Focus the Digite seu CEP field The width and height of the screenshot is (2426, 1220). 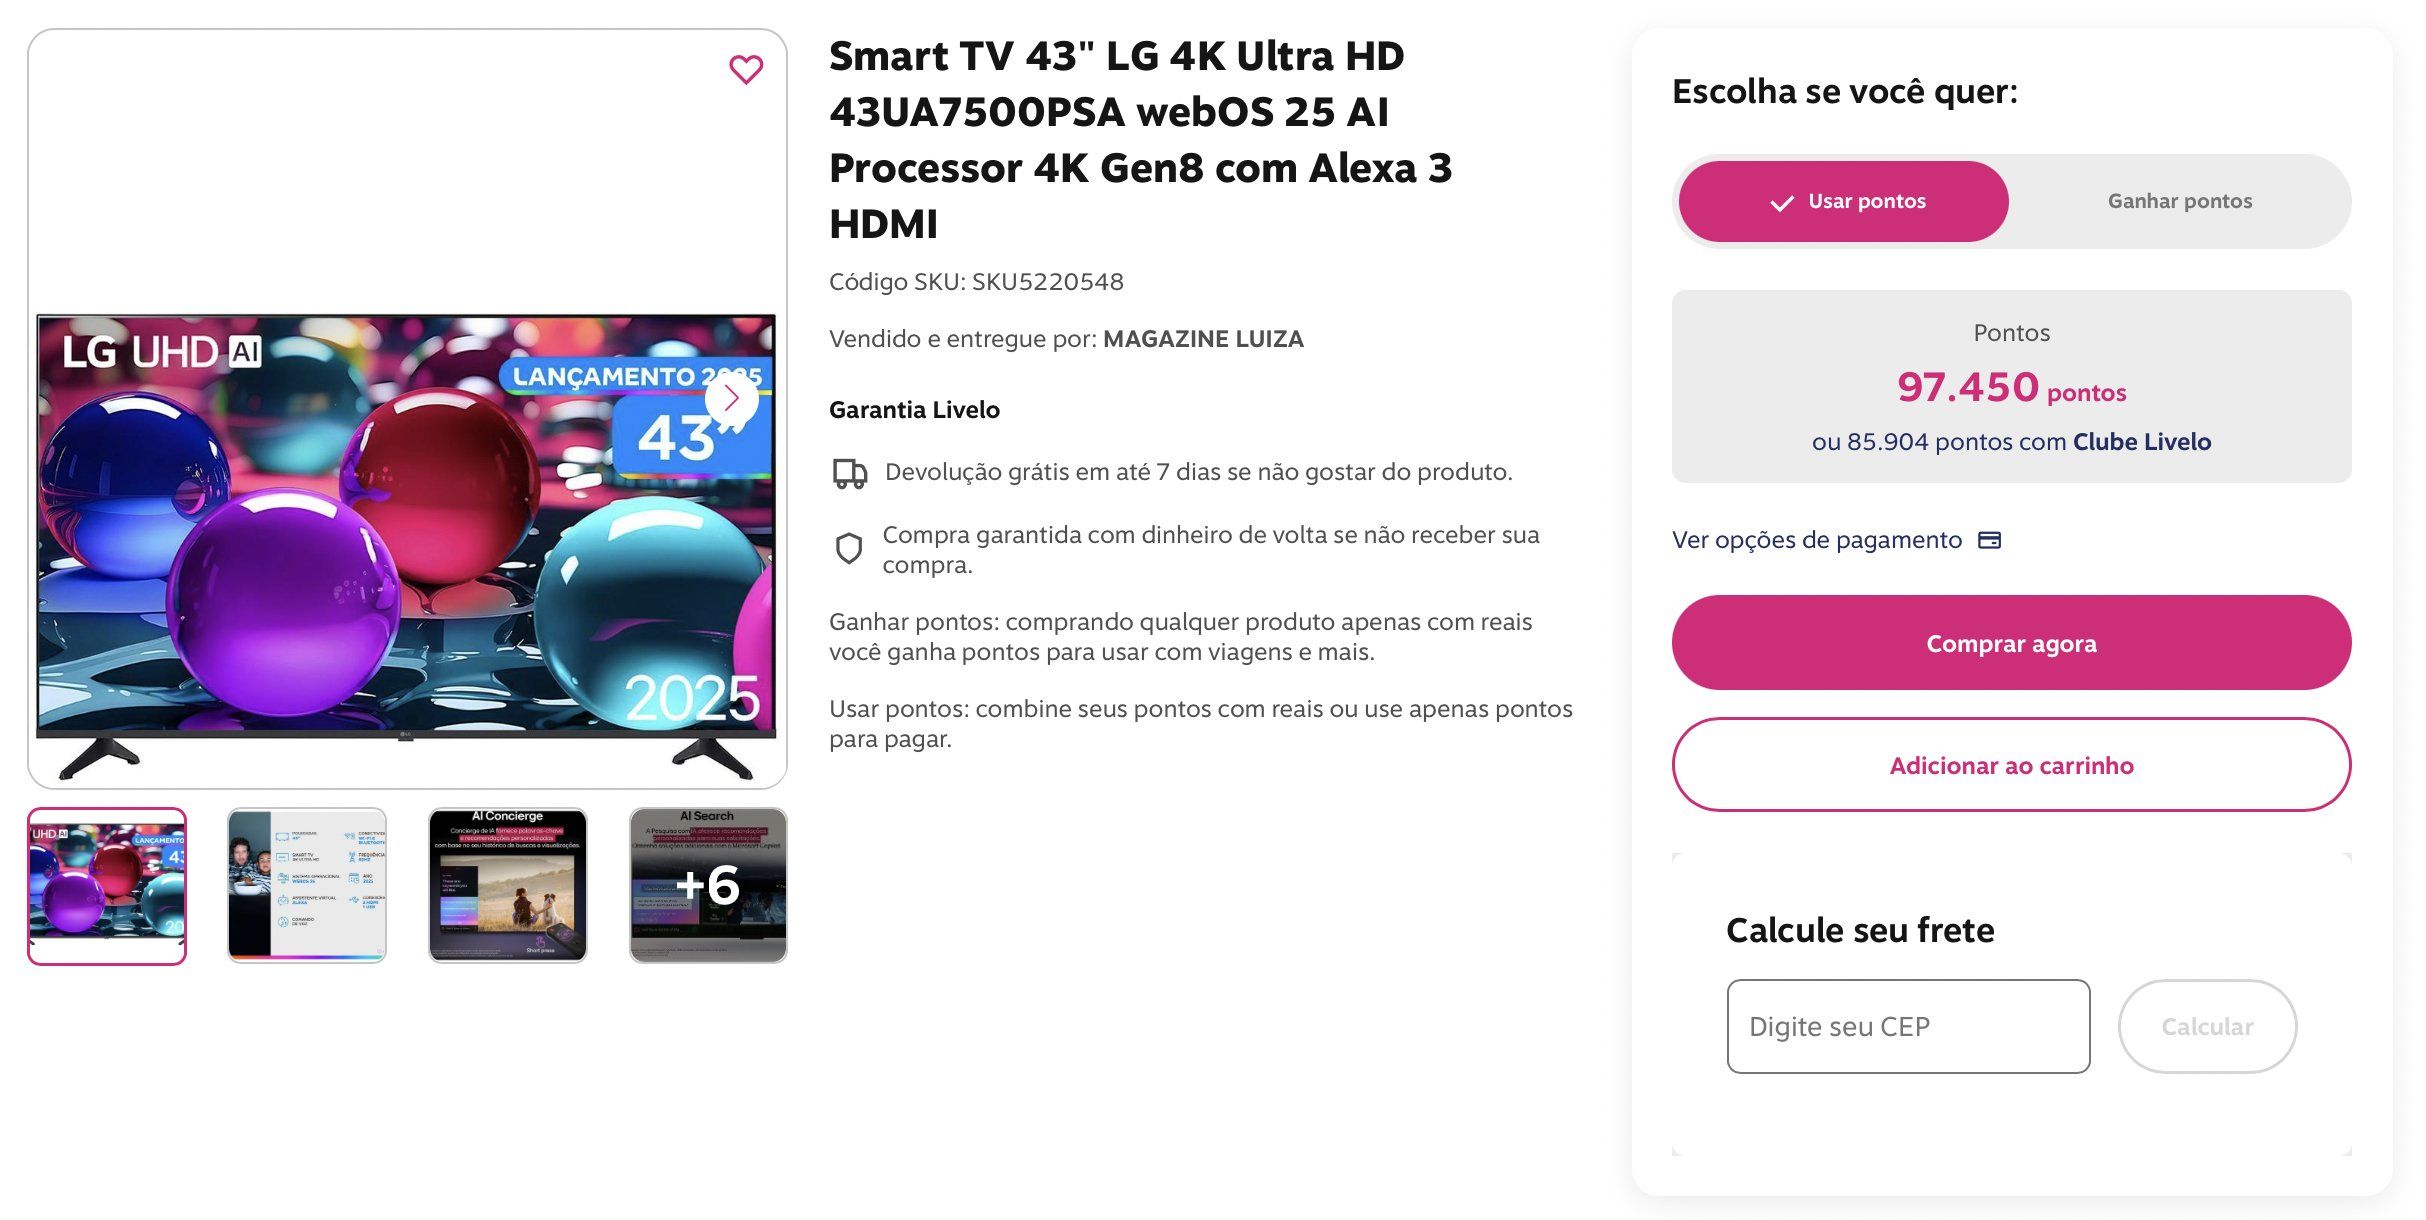[x=1908, y=1027]
